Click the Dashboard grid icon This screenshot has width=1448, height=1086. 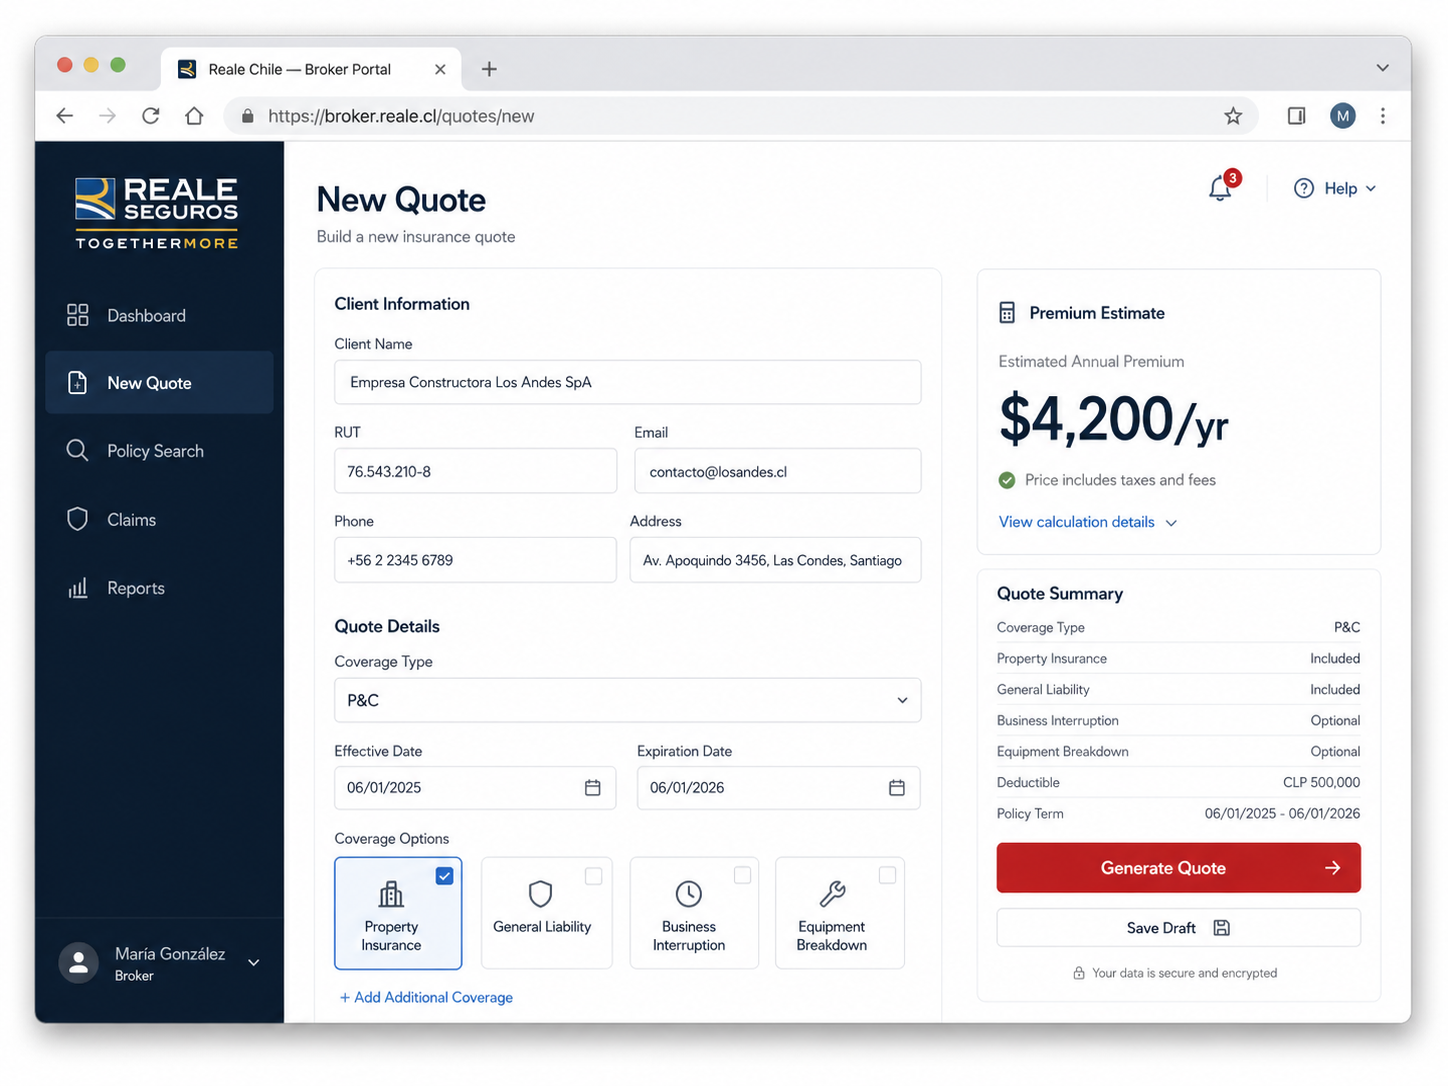pyautogui.click(x=78, y=315)
